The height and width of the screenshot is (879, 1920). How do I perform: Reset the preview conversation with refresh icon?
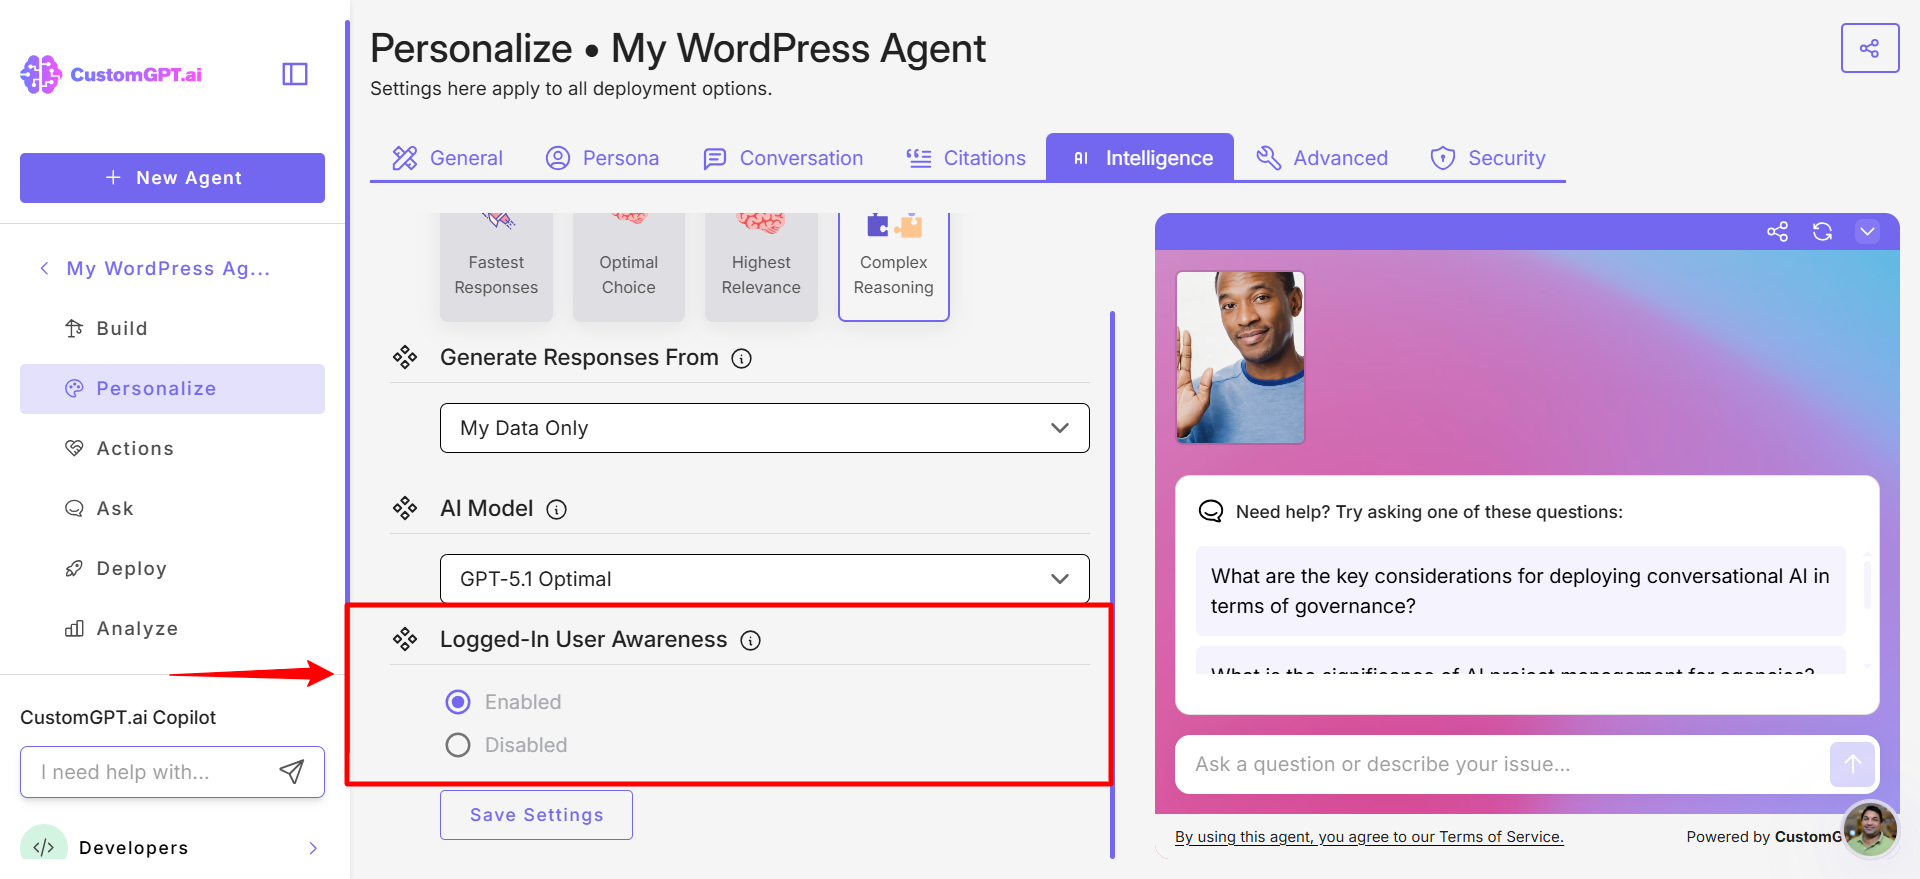(x=1822, y=232)
